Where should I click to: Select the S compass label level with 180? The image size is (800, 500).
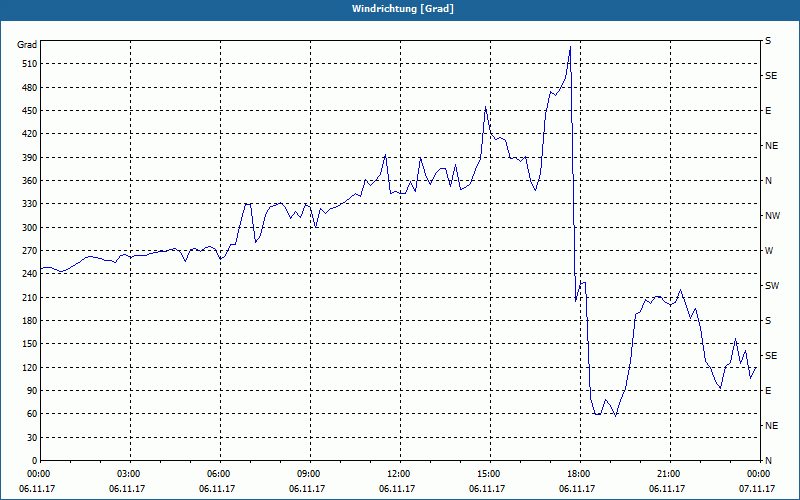[768, 321]
